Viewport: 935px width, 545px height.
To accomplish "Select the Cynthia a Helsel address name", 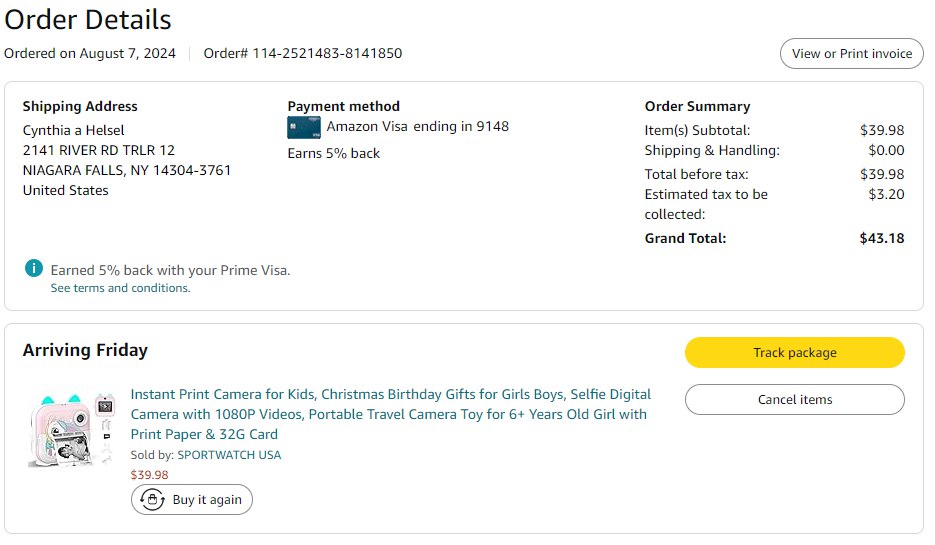I will tap(74, 130).
